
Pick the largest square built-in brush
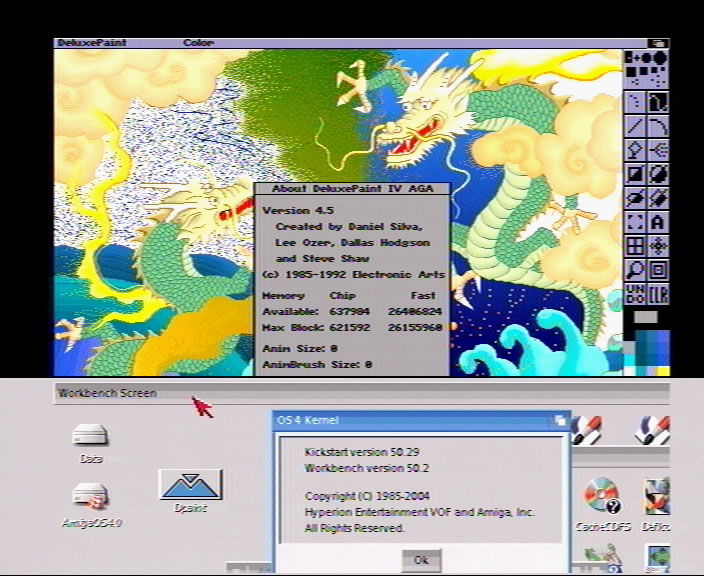pos(631,71)
